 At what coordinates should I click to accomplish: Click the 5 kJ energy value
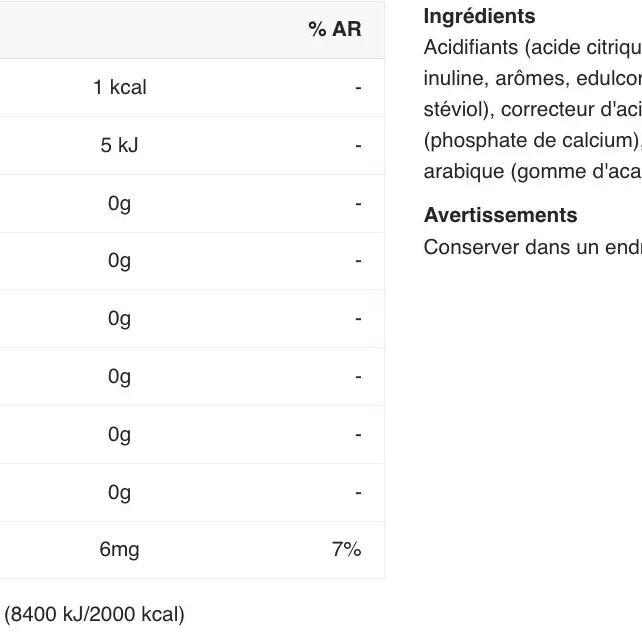tap(119, 146)
